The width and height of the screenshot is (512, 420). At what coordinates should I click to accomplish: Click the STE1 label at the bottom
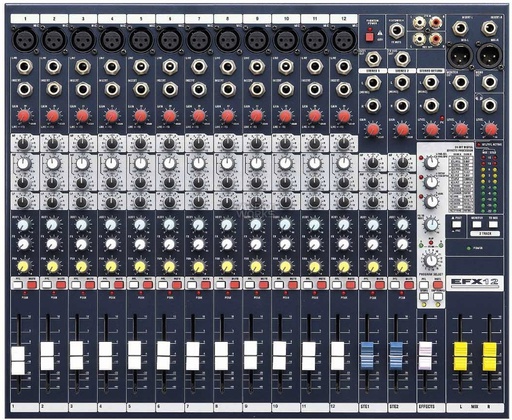pos(365,407)
